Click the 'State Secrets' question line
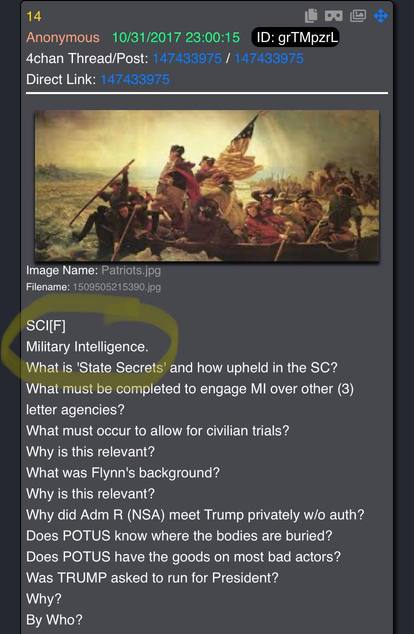Image resolution: width=414 pixels, height=634 pixels. [182, 368]
